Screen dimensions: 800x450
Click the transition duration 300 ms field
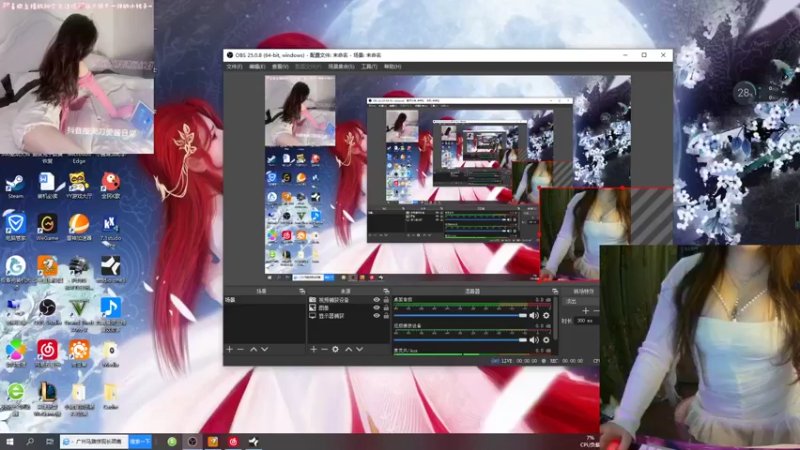[587, 321]
